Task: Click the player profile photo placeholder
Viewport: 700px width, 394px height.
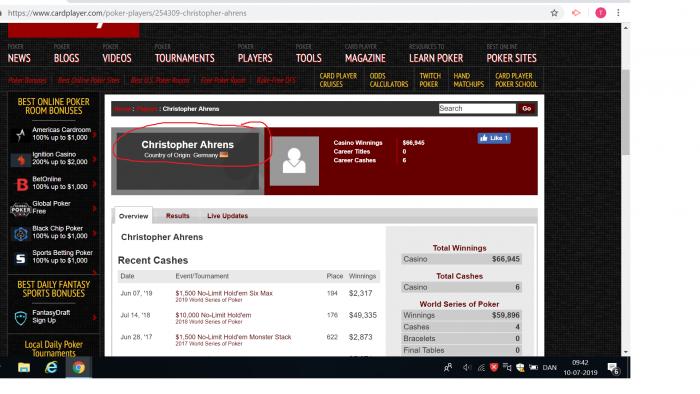Action: tap(294, 161)
